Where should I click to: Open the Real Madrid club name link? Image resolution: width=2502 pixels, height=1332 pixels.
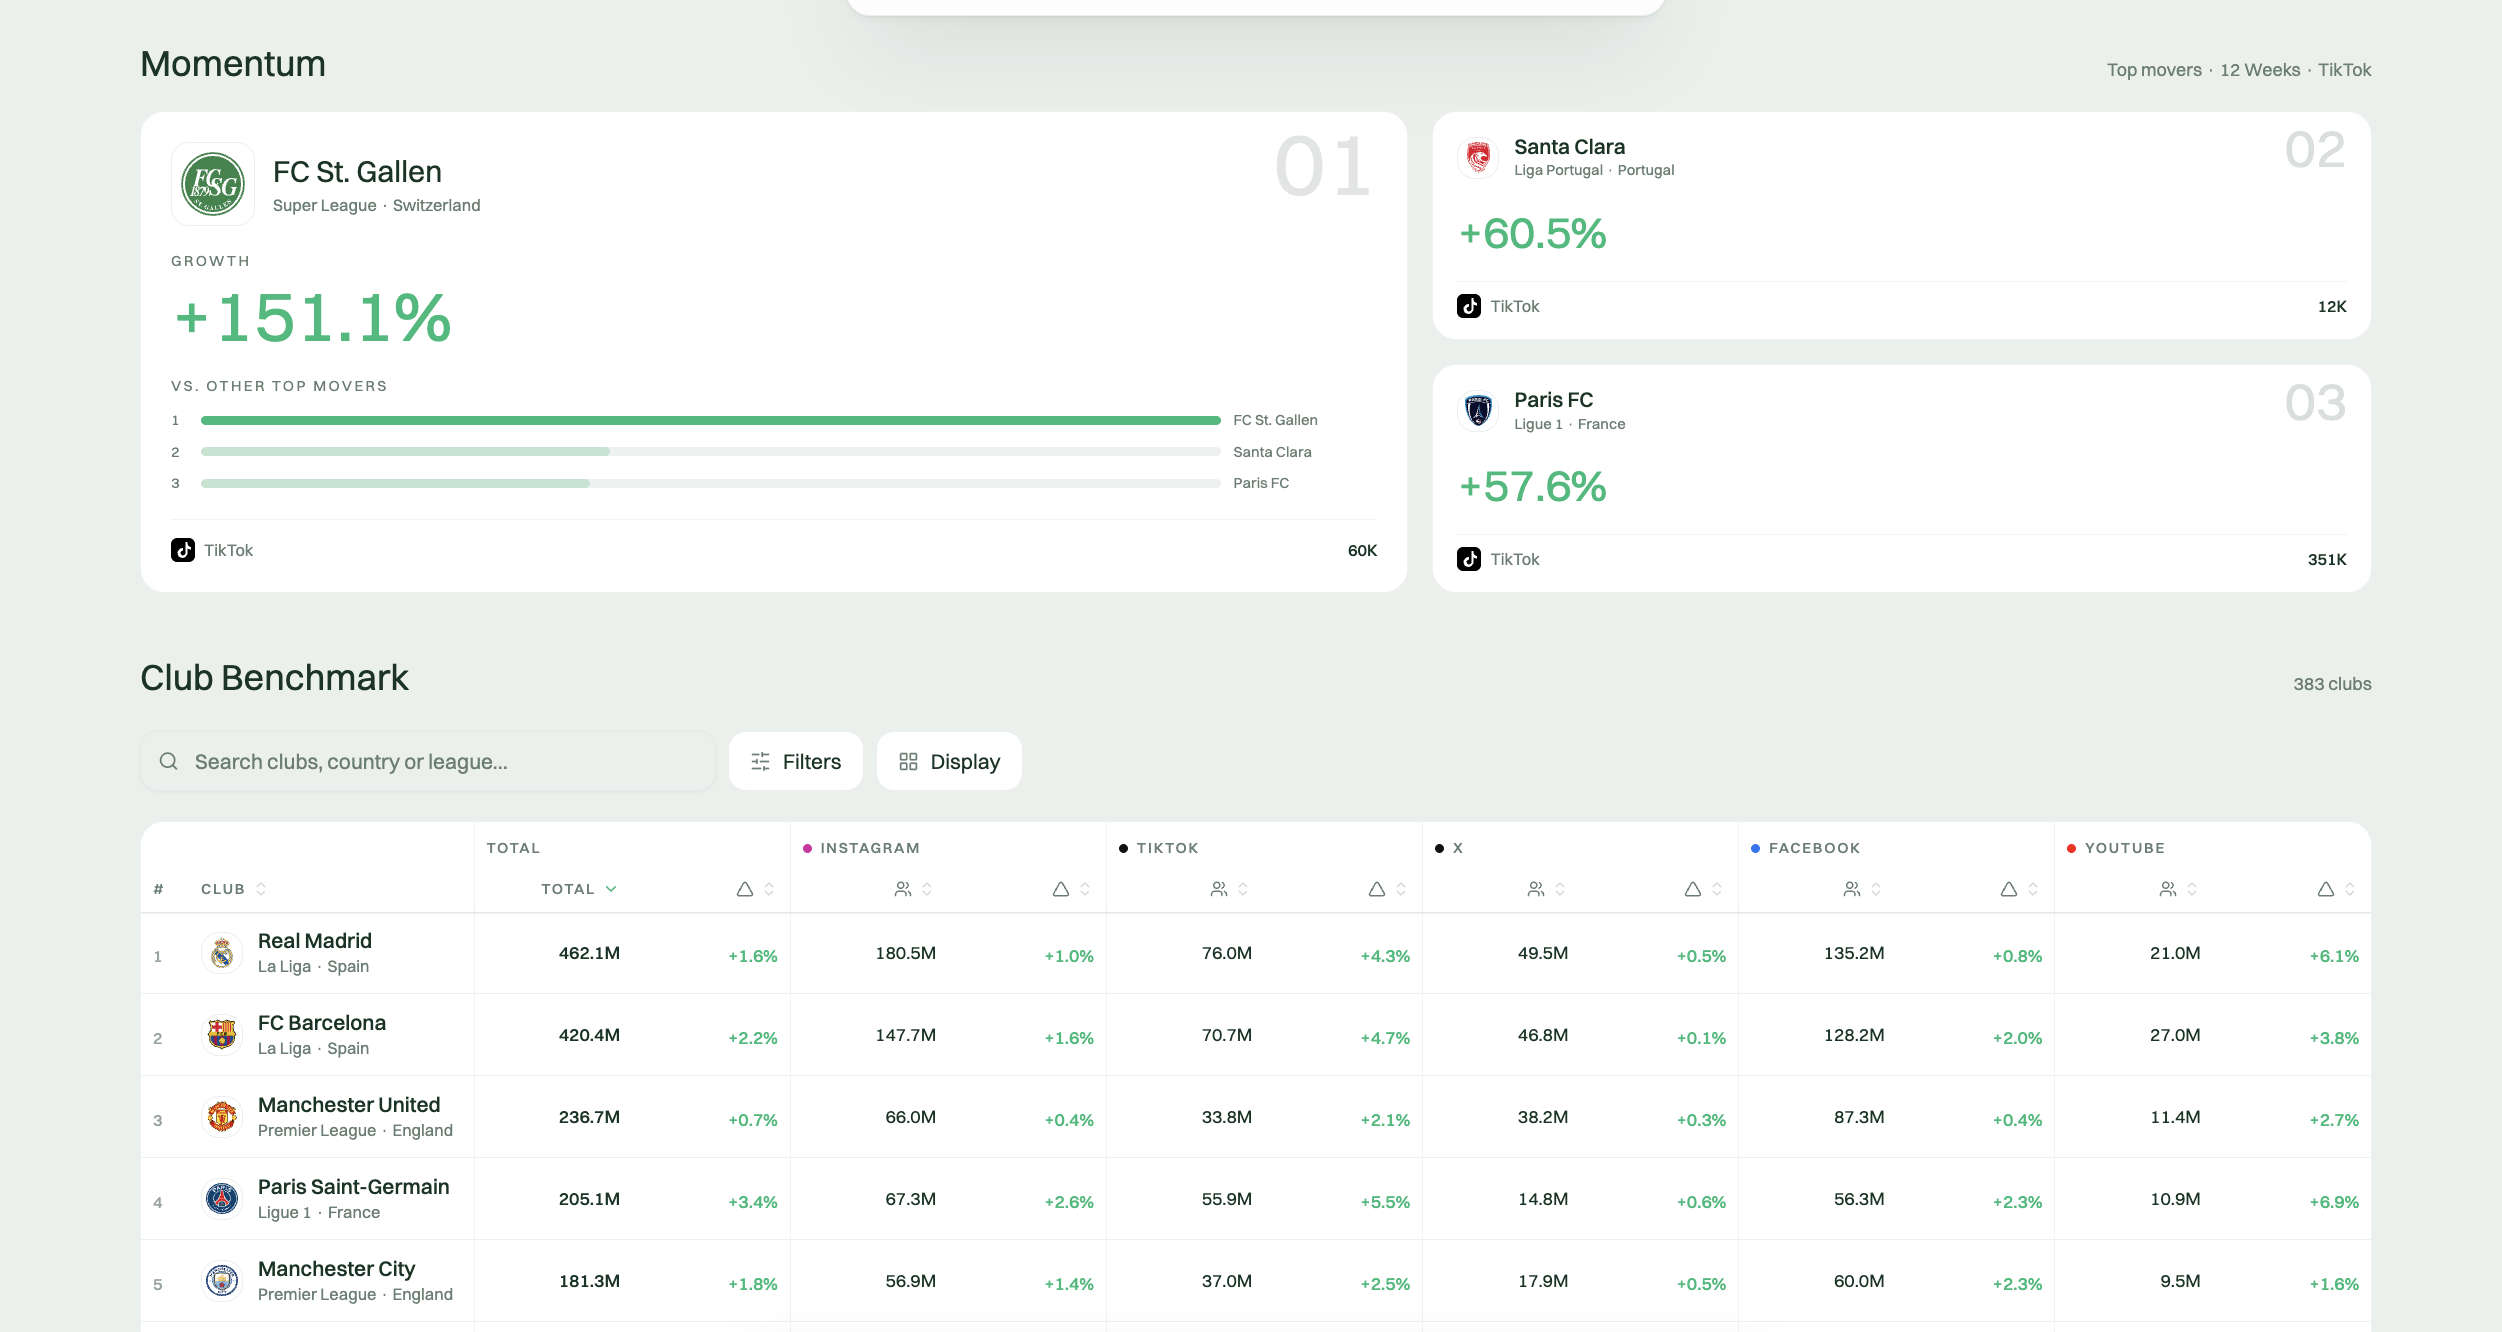(315, 941)
